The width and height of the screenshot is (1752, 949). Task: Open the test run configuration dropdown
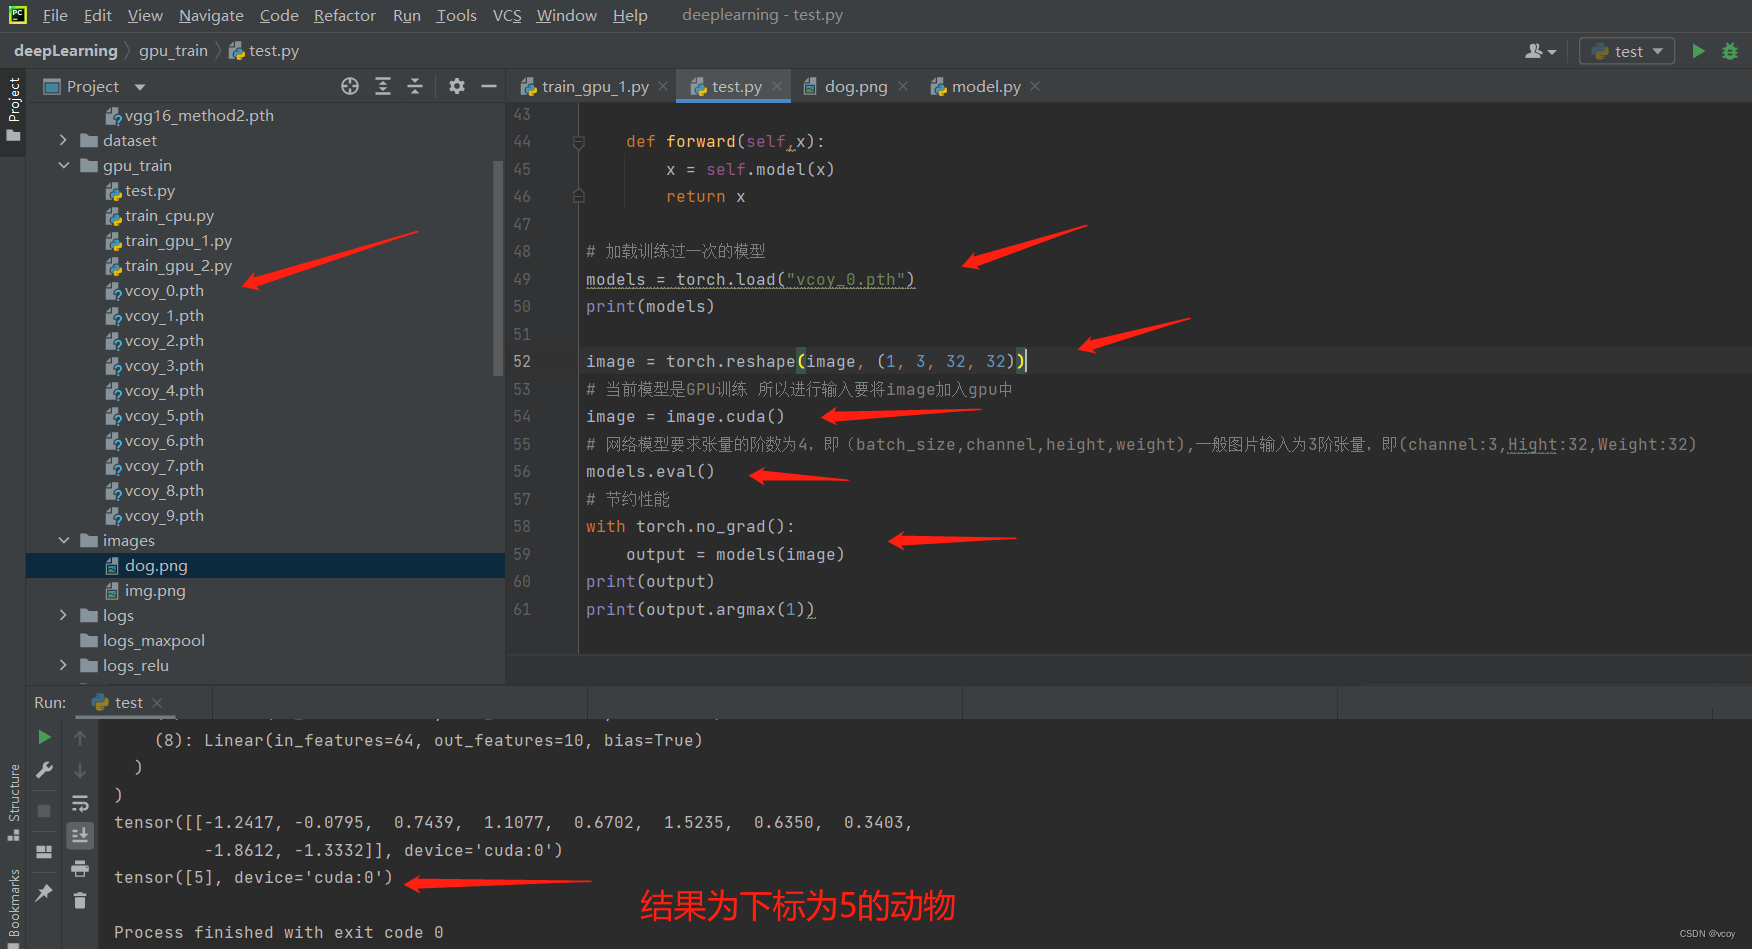tap(1627, 51)
